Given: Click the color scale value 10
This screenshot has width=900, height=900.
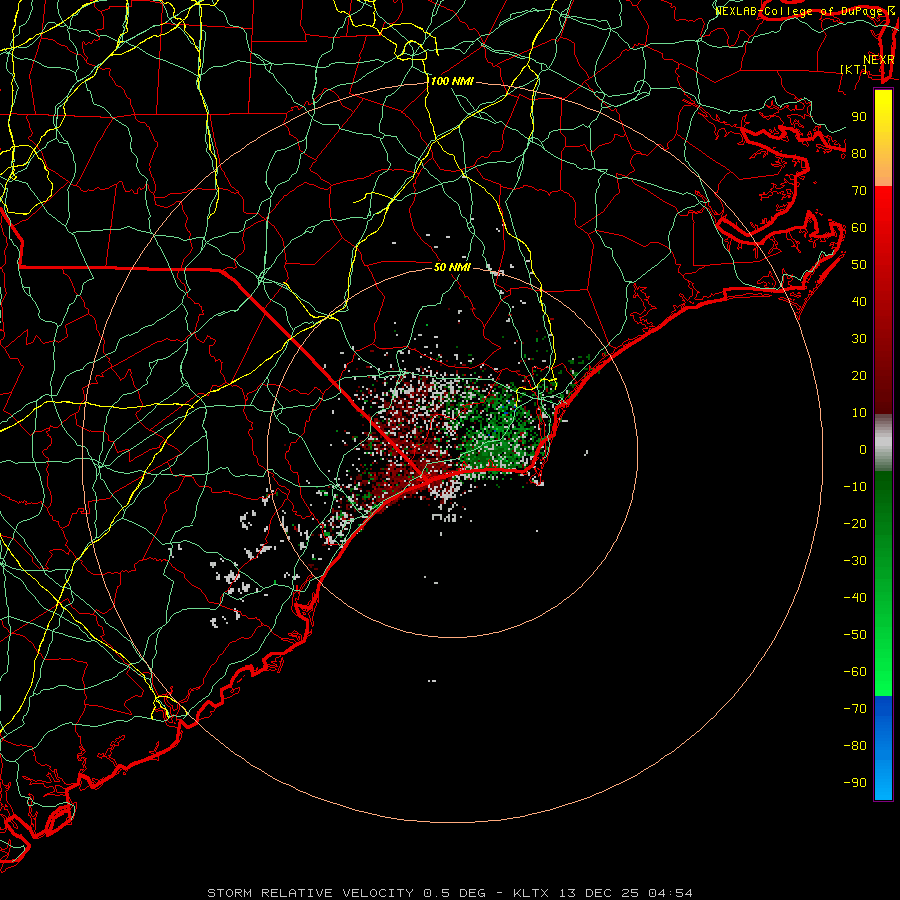Looking at the screenshot, I should 859,413.
